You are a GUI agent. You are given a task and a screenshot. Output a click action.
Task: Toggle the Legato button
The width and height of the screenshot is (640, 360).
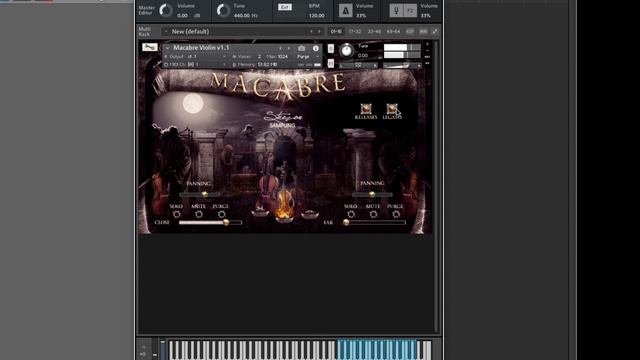(x=392, y=109)
